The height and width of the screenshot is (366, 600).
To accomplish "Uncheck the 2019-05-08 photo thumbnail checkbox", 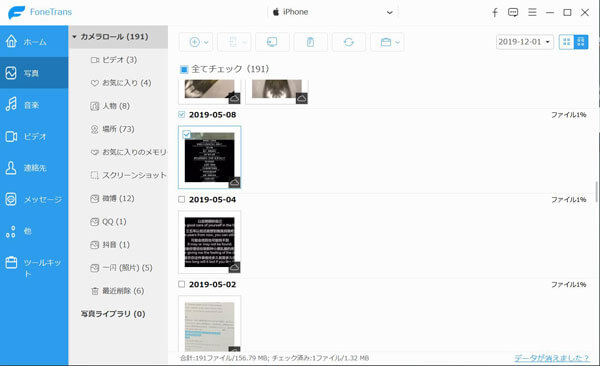I will 186,134.
